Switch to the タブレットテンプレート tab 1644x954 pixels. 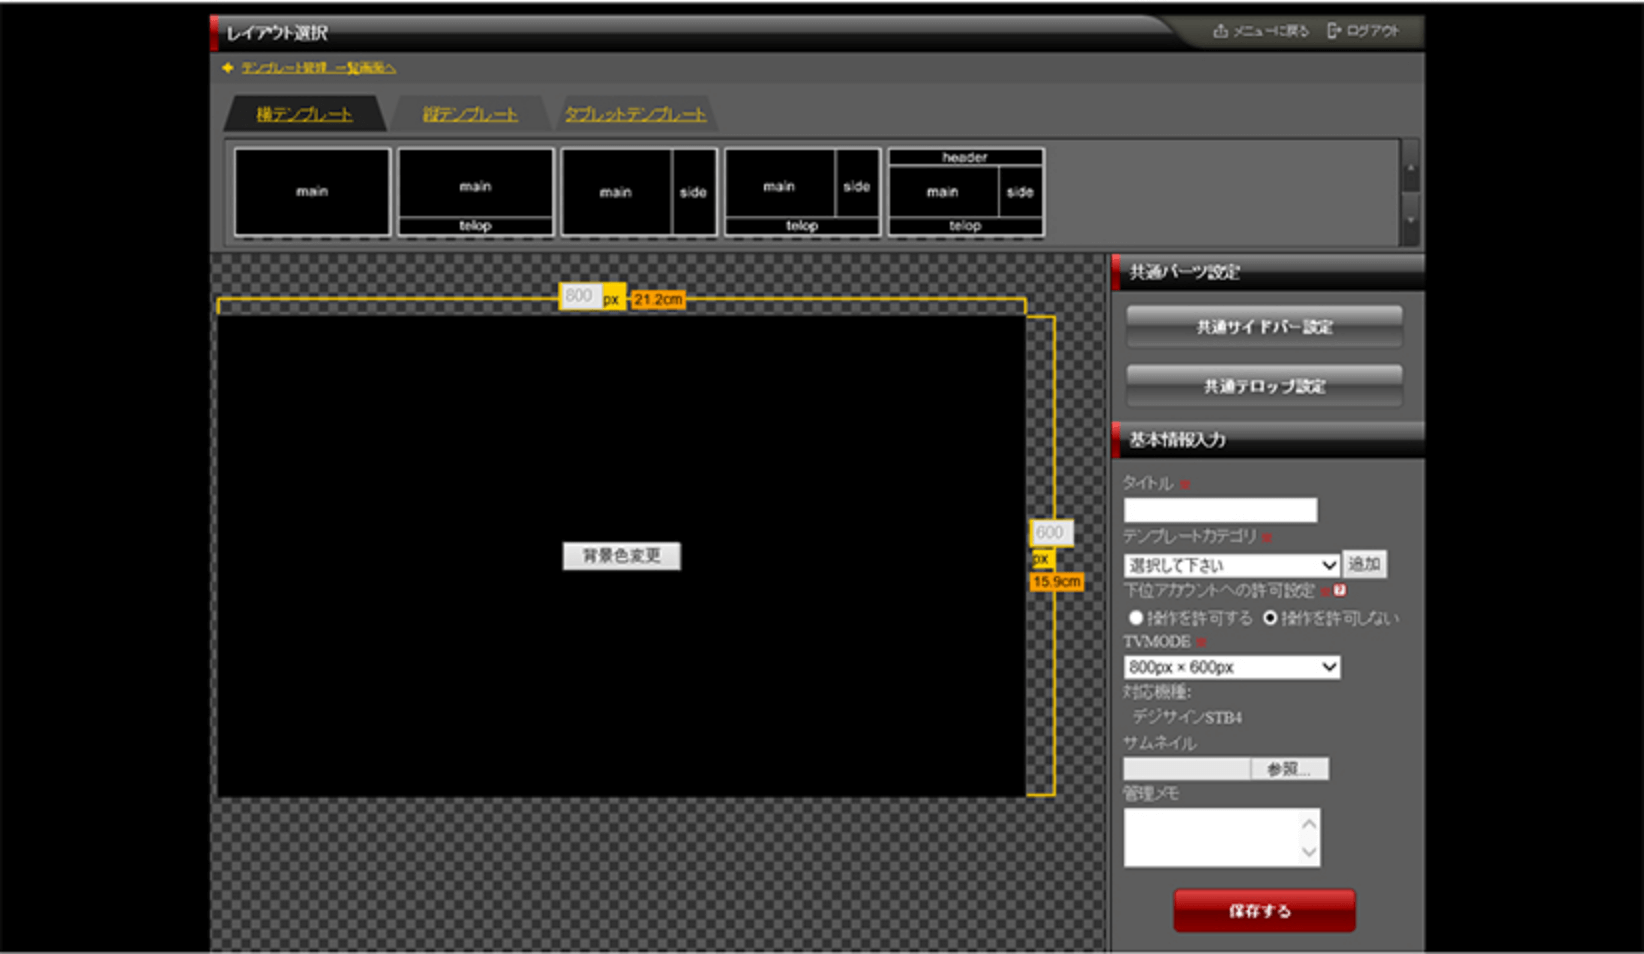635,114
